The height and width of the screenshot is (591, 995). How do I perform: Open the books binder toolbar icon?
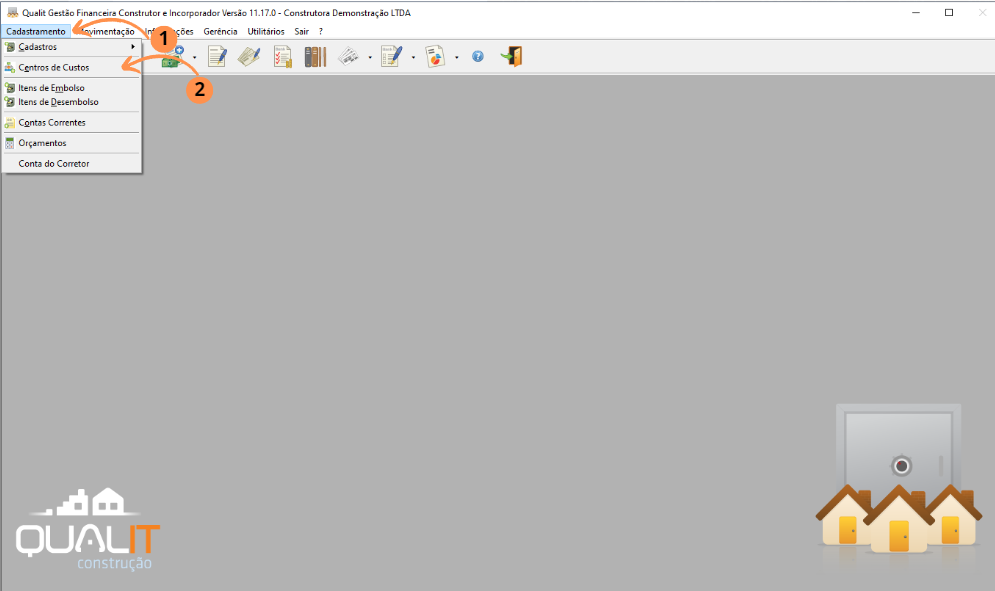(315, 56)
